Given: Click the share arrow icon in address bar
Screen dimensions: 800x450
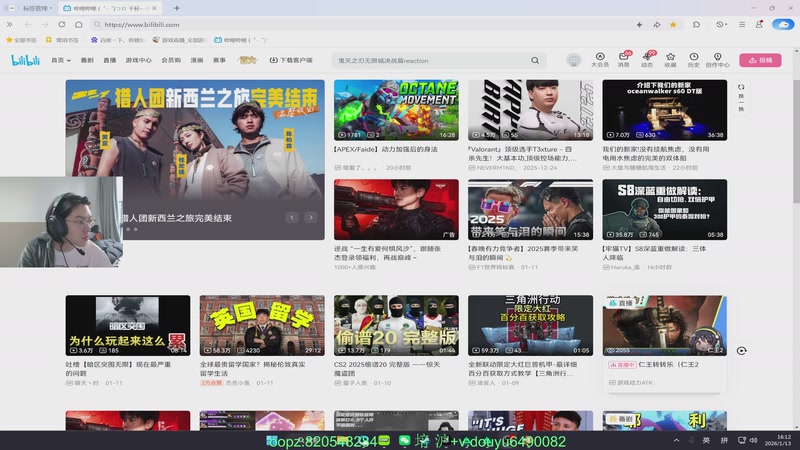Looking at the screenshot, I should point(657,24).
